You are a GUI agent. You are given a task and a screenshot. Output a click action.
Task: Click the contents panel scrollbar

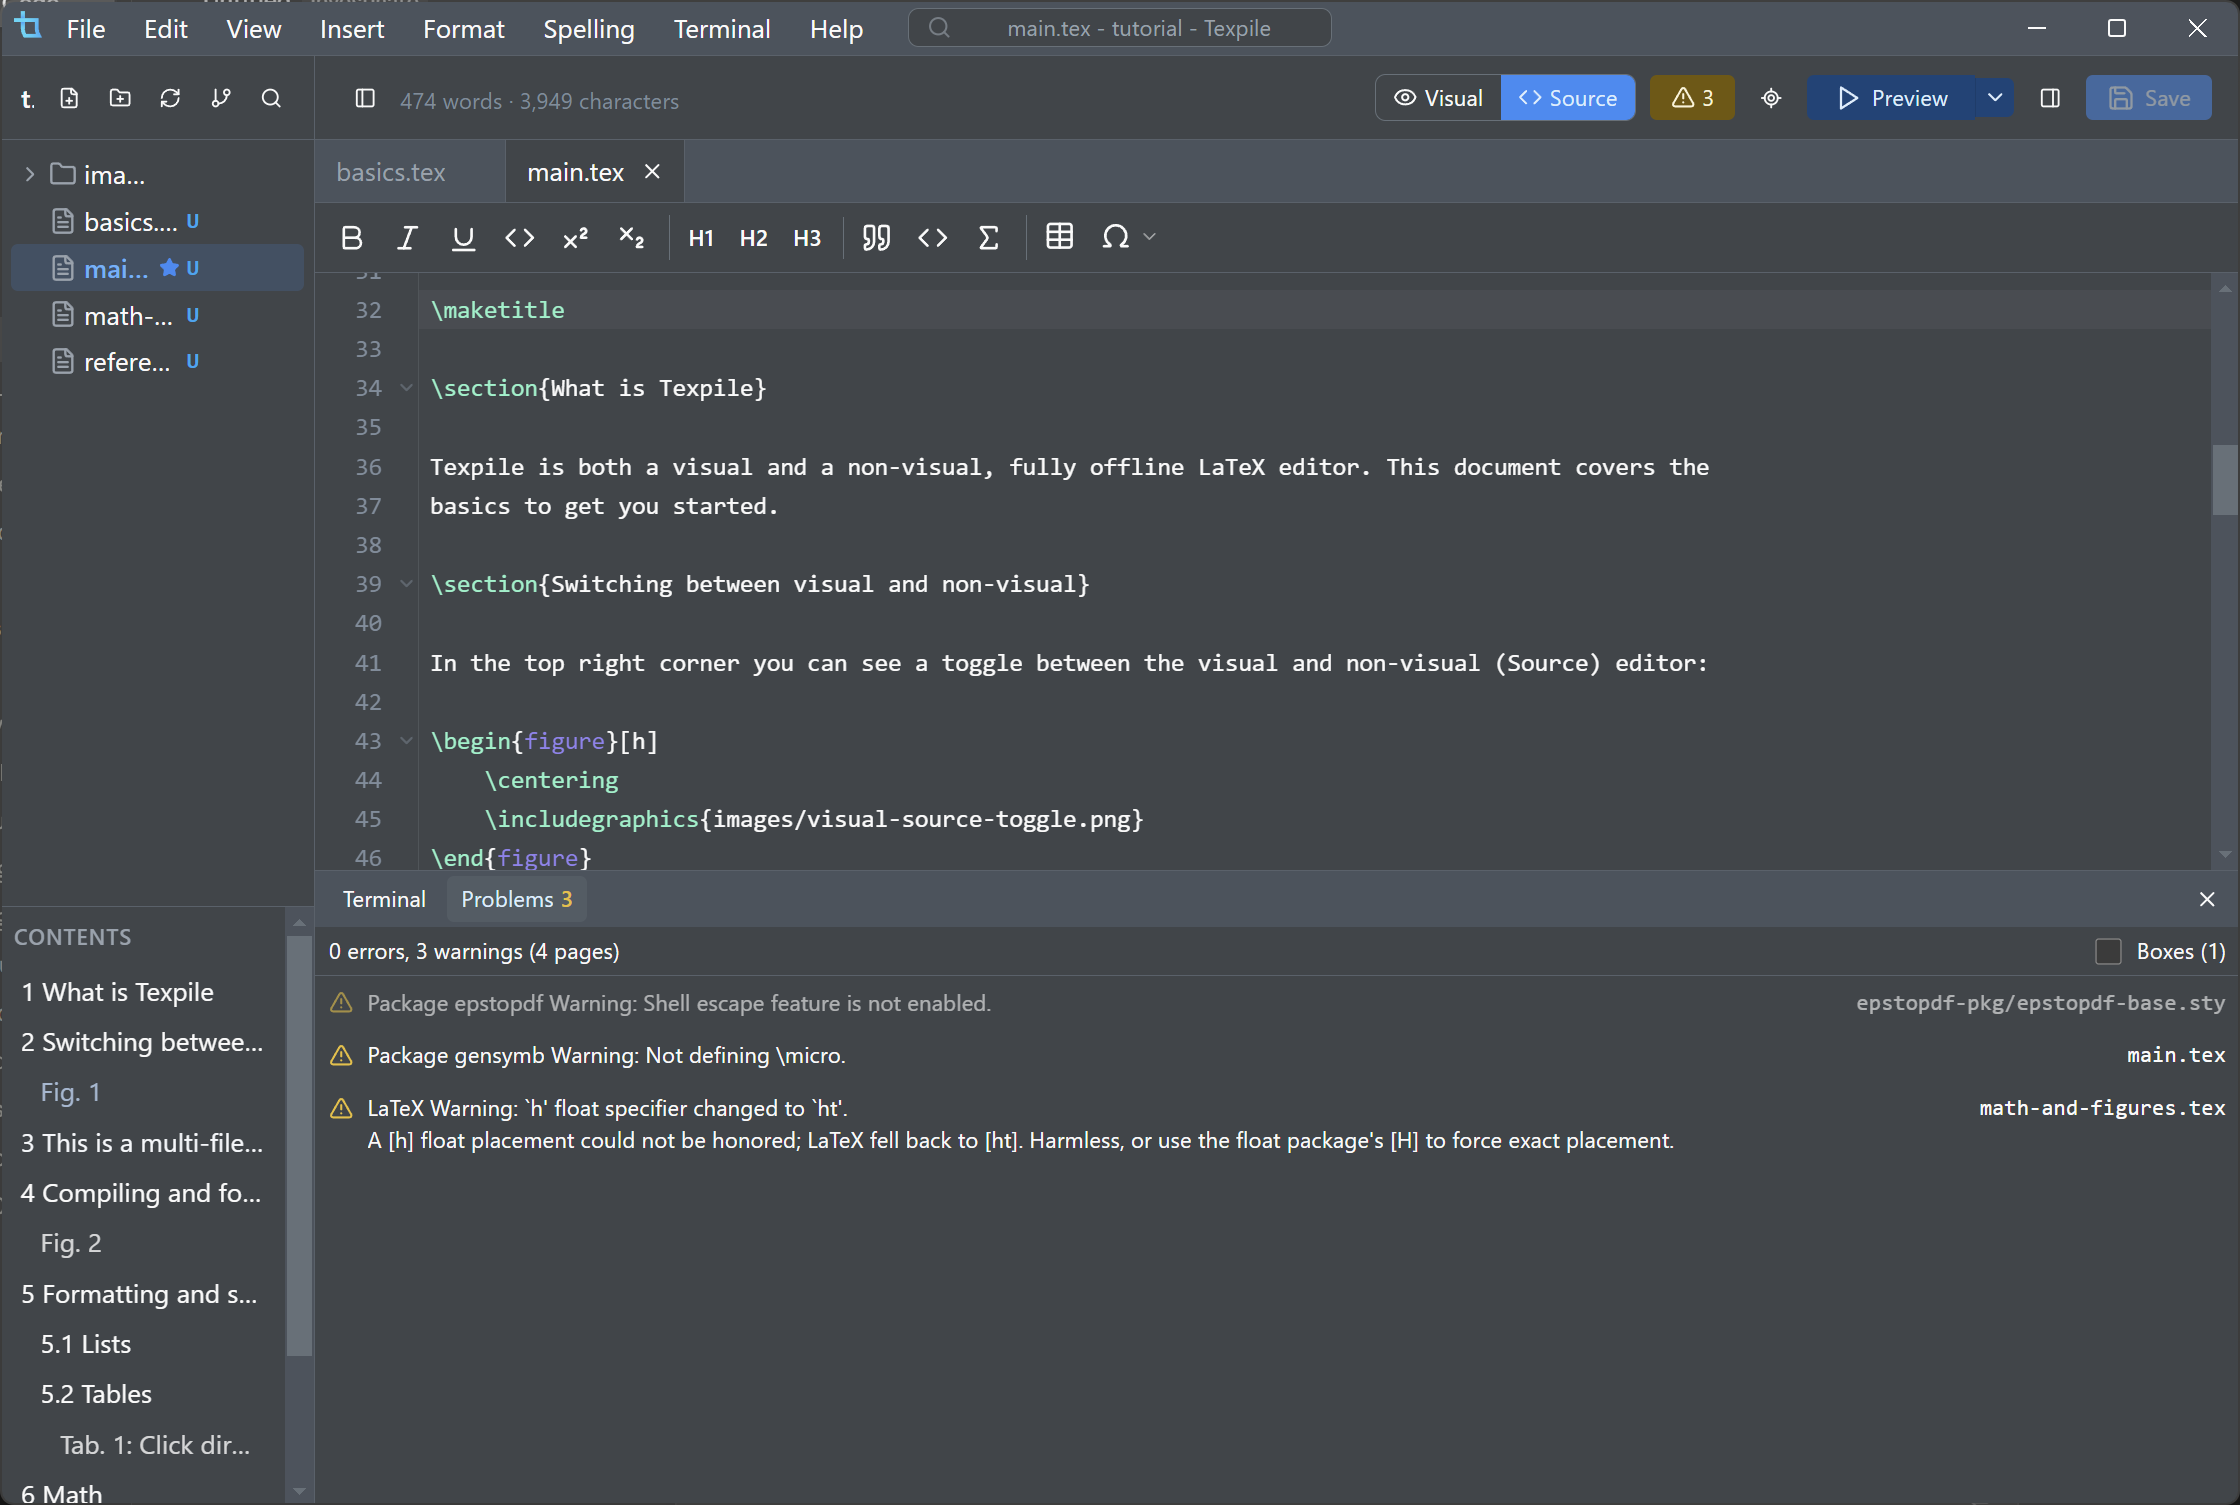299,1146
